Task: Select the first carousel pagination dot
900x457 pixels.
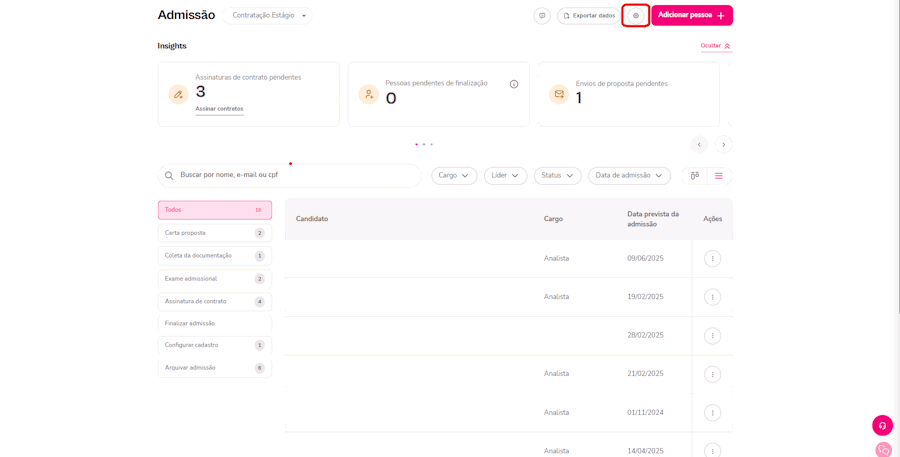Action: click(x=416, y=145)
